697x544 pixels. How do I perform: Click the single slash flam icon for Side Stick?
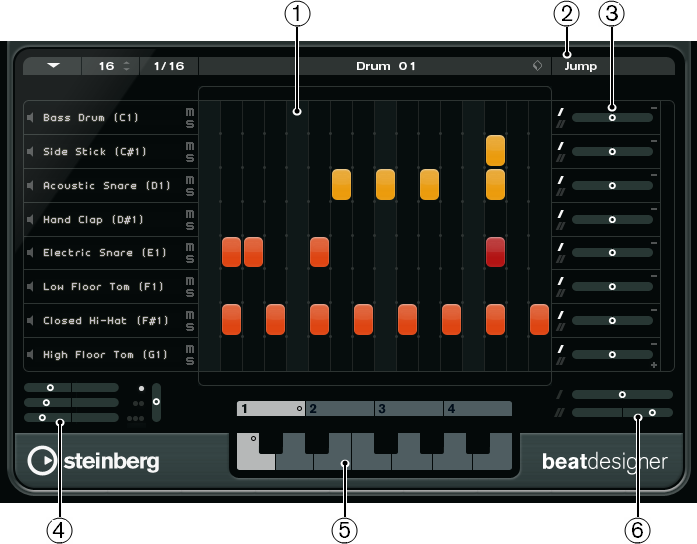click(x=561, y=146)
